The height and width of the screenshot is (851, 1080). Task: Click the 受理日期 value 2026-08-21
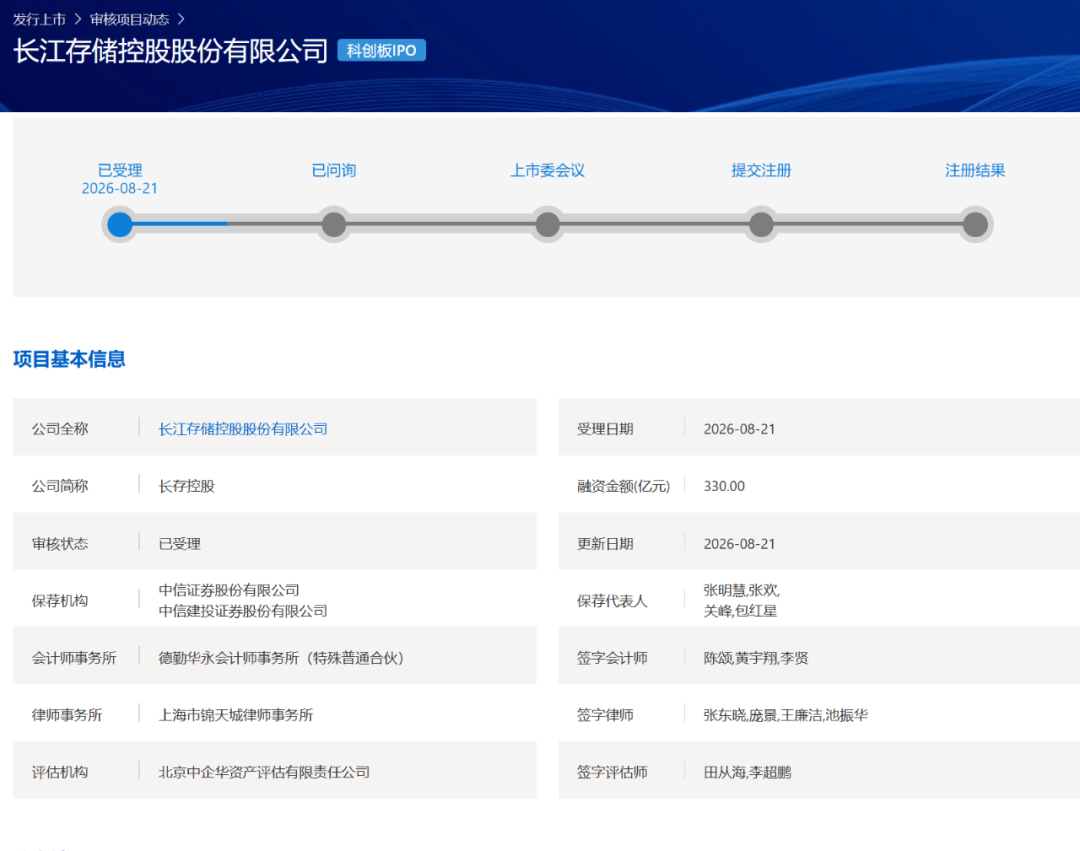(x=739, y=429)
